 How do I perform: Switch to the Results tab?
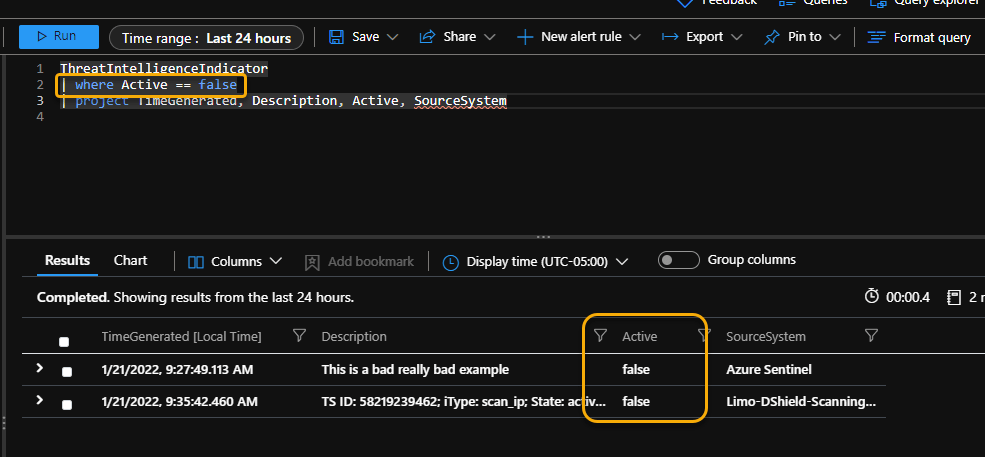click(x=67, y=260)
